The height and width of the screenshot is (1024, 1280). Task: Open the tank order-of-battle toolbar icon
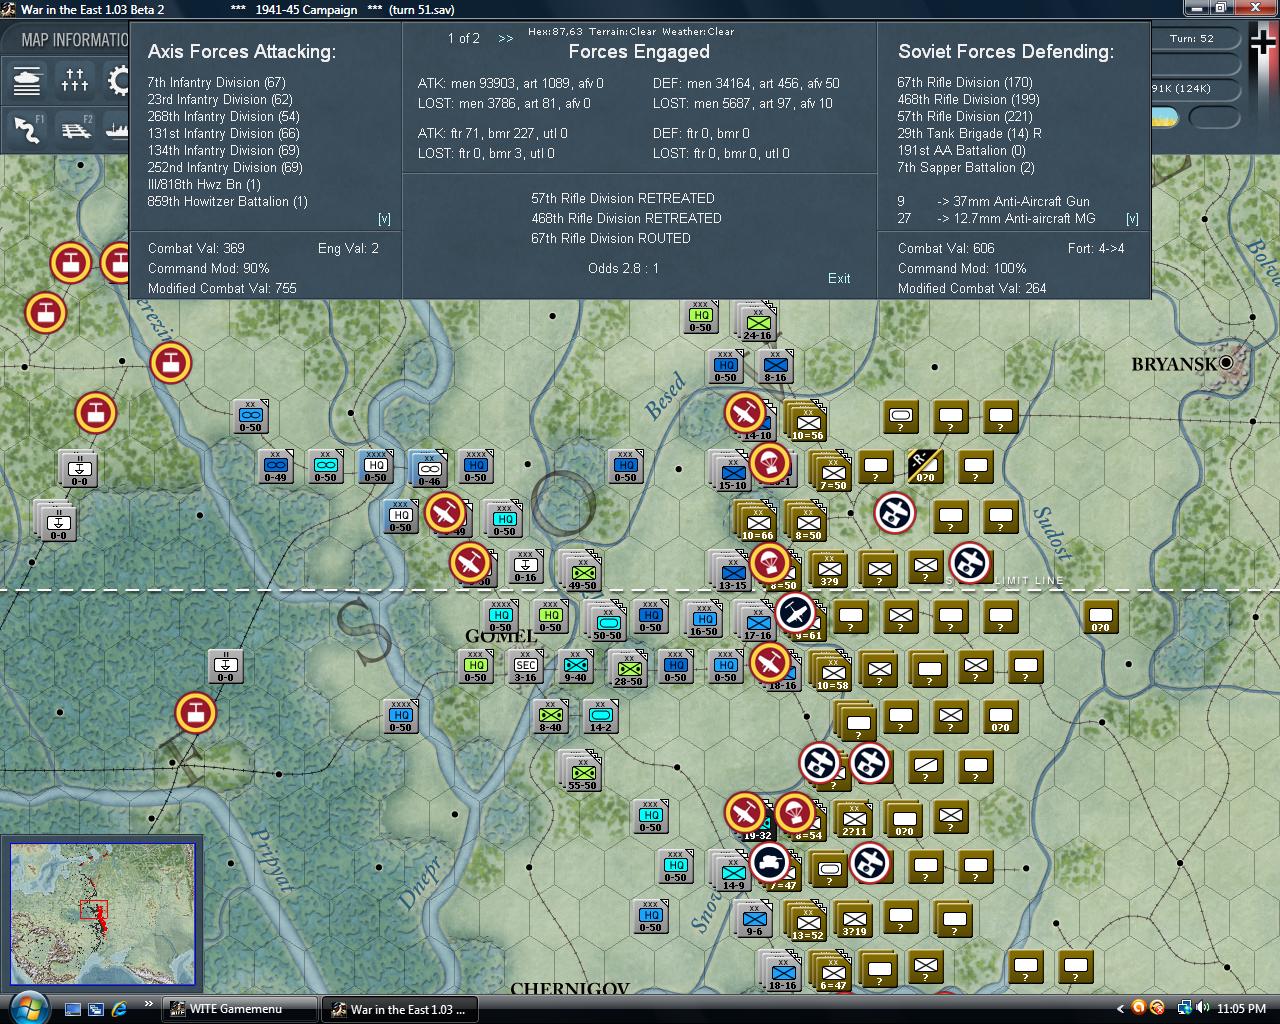pyautogui.click(x=27, y=80)
